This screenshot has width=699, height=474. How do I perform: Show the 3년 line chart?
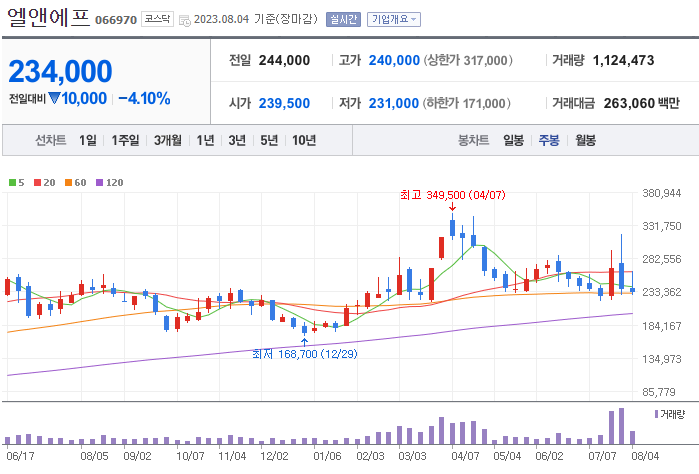click(237, 140)
